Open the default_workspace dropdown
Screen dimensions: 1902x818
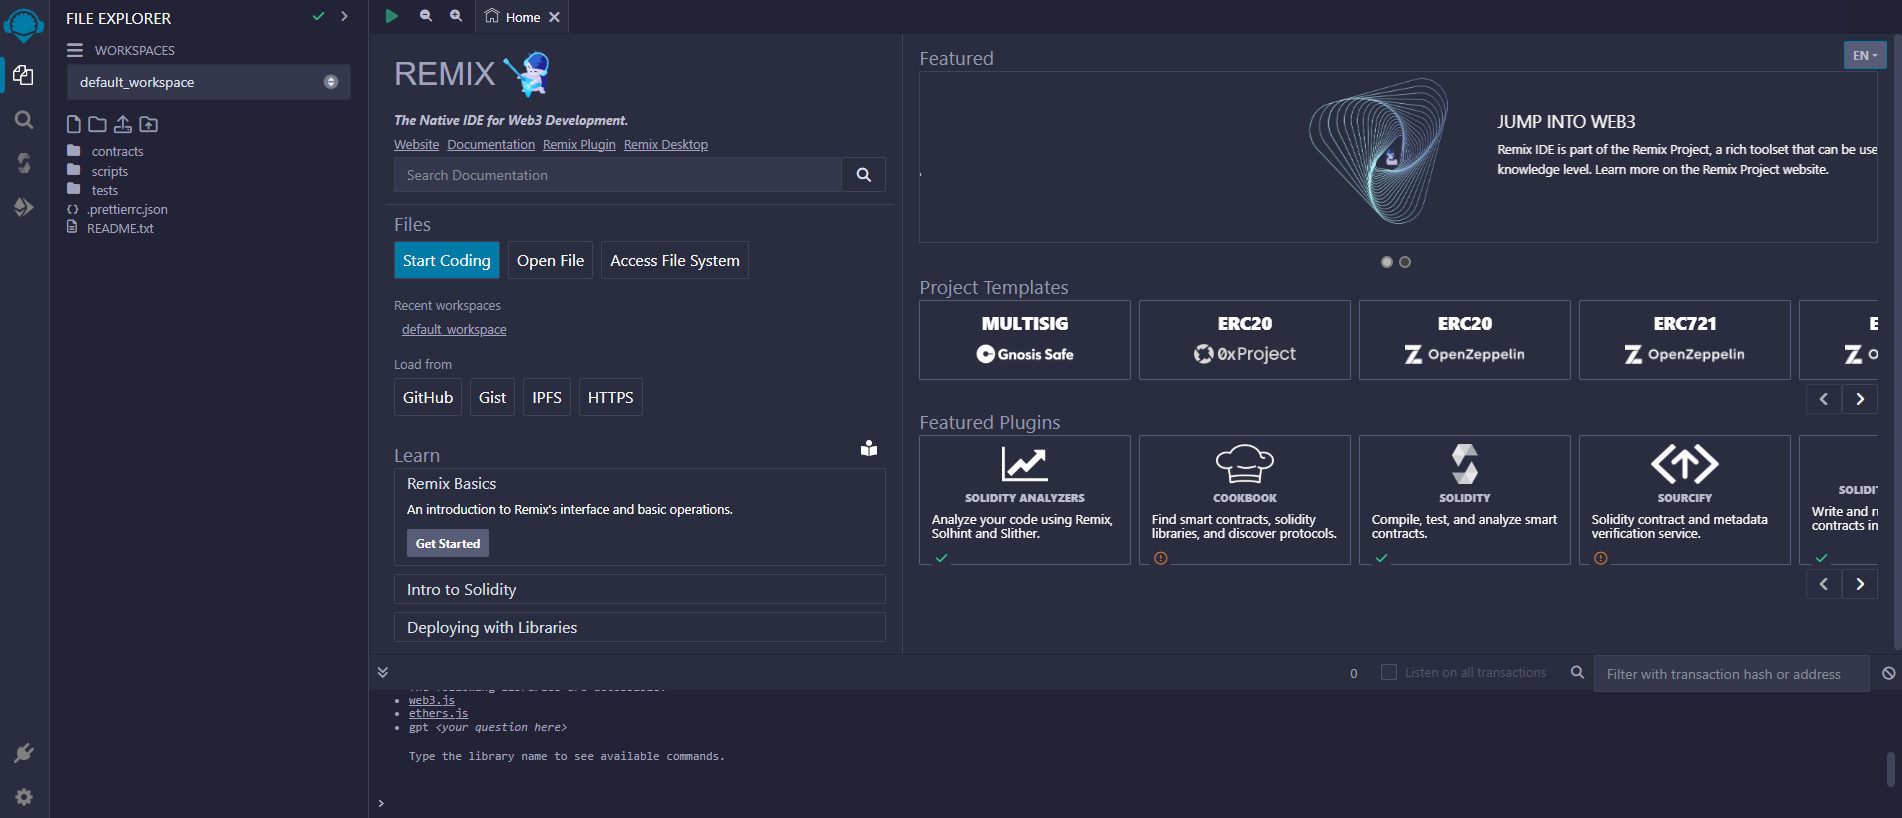209,82
